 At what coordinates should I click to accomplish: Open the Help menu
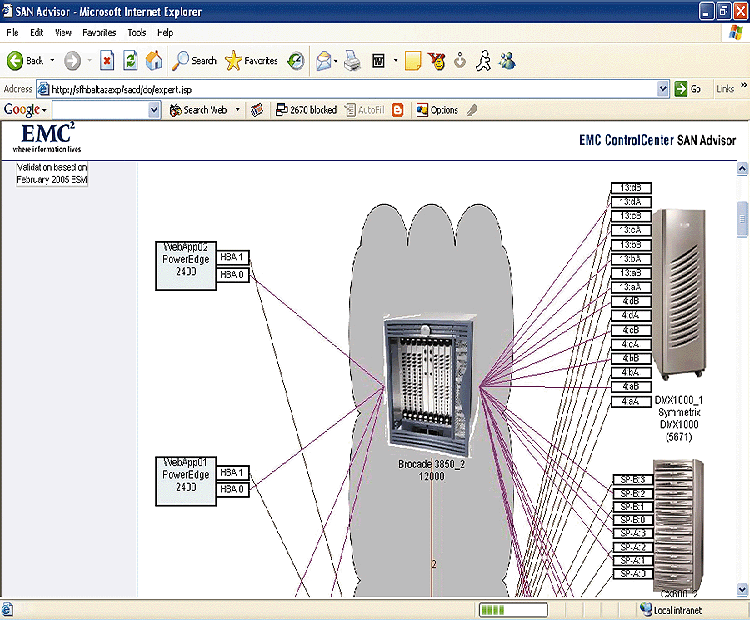[x=165, y=33]
